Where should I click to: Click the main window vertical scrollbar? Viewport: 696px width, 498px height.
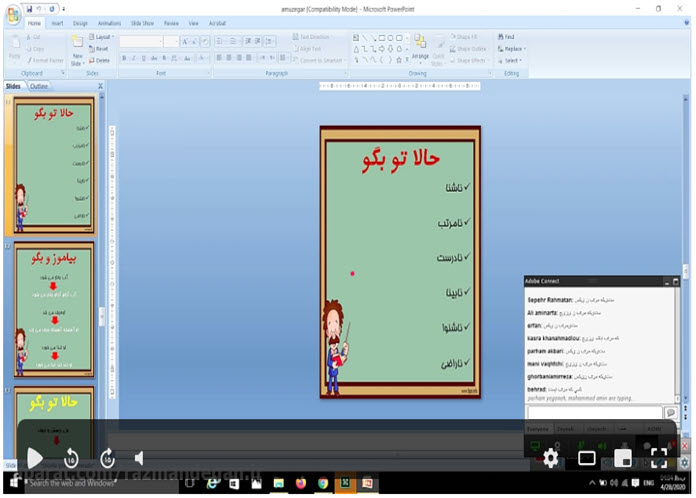[x=686, y=247]
